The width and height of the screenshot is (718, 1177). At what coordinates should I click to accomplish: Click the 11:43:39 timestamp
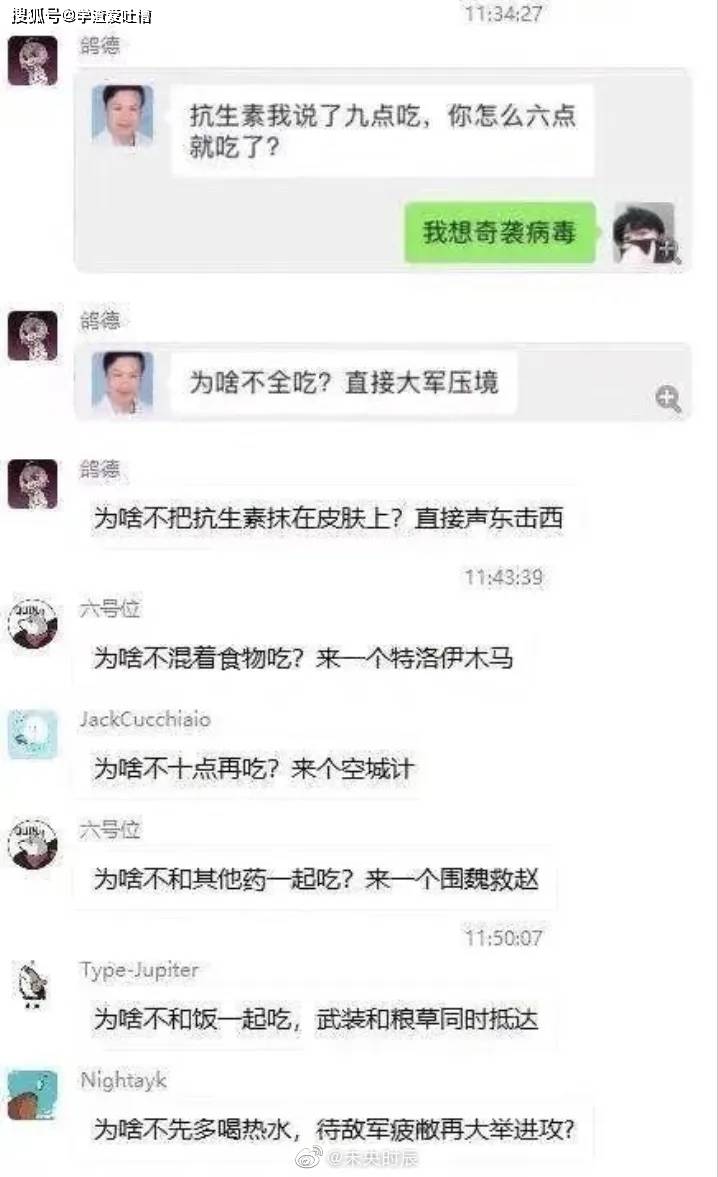(503, 576)
